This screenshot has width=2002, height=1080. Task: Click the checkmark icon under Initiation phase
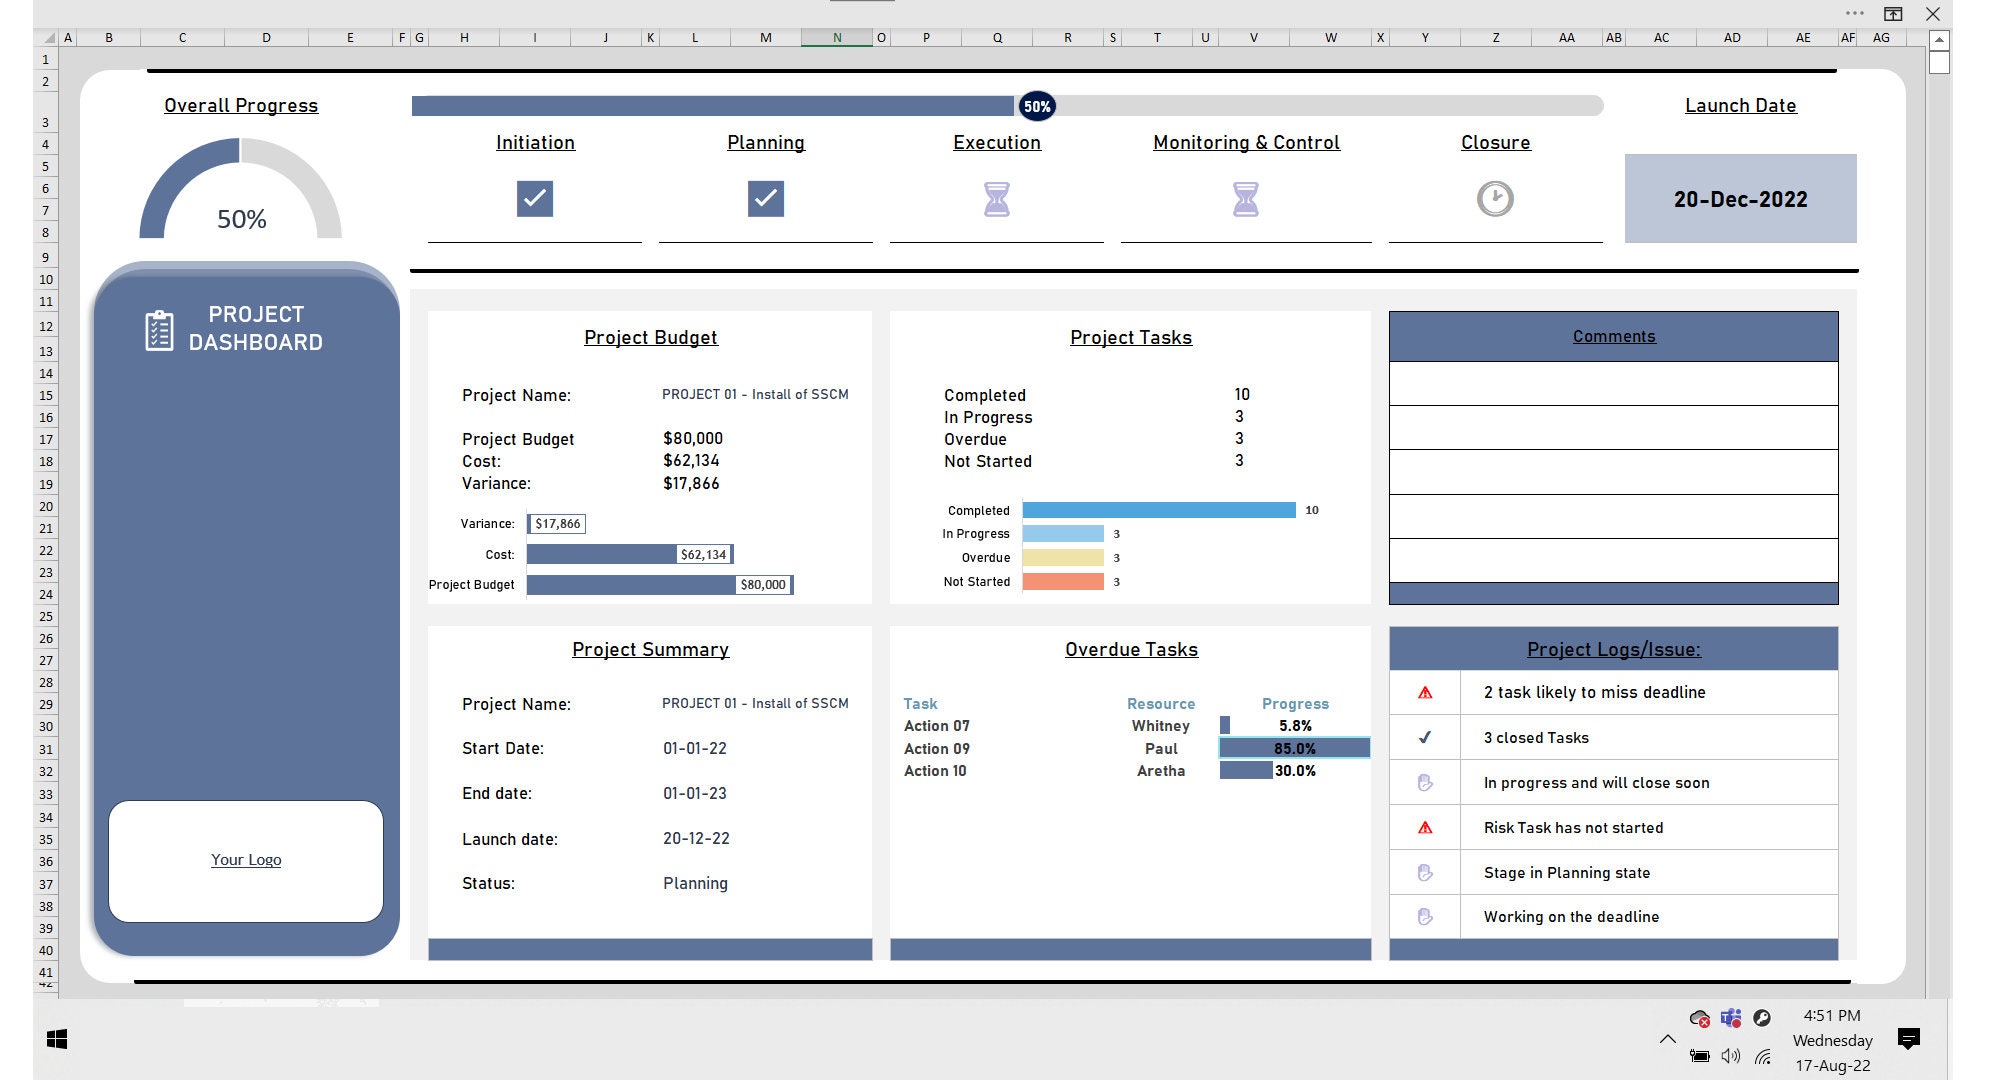tap(535, 198)
